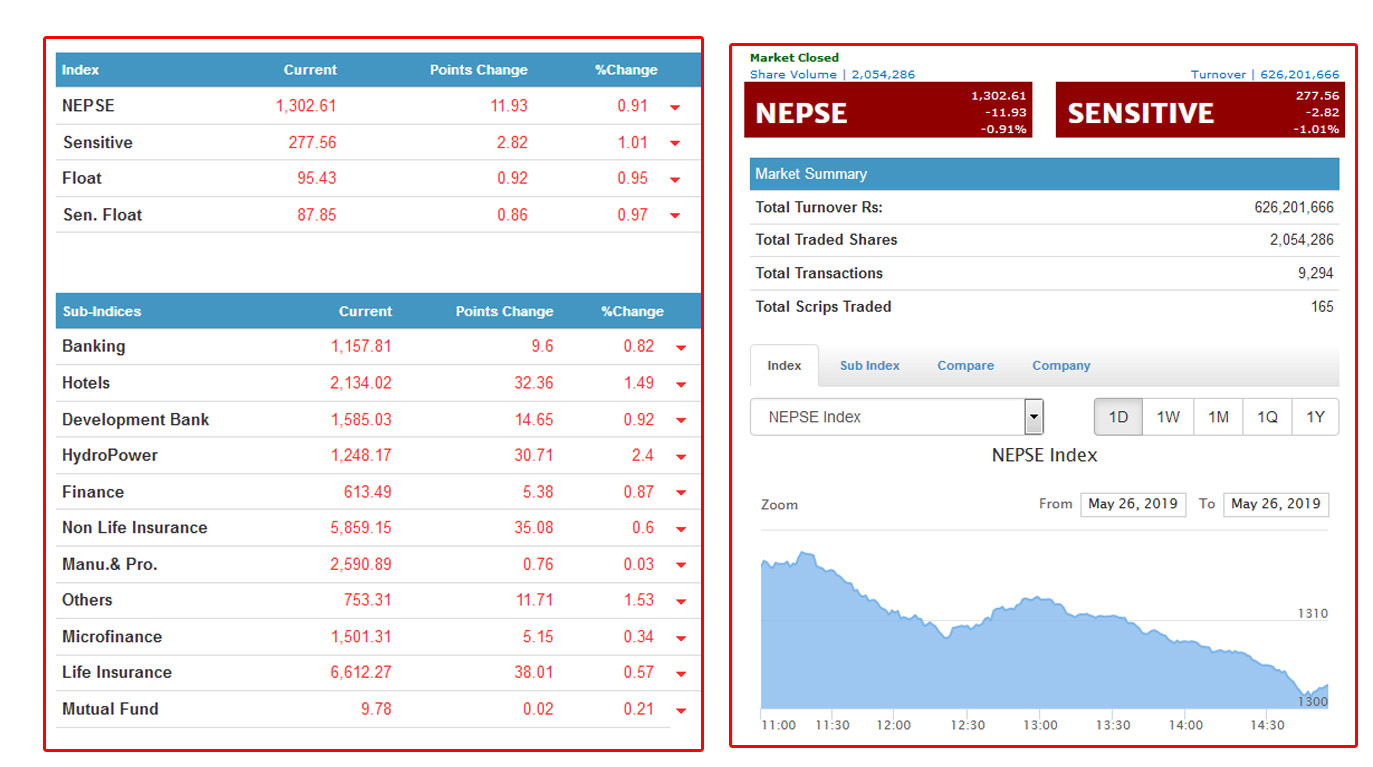Image resolution: width=1373 pixels, height=767 pixels.
Task: Click the down arrow in HydroPower row
Action: point(681,457)
